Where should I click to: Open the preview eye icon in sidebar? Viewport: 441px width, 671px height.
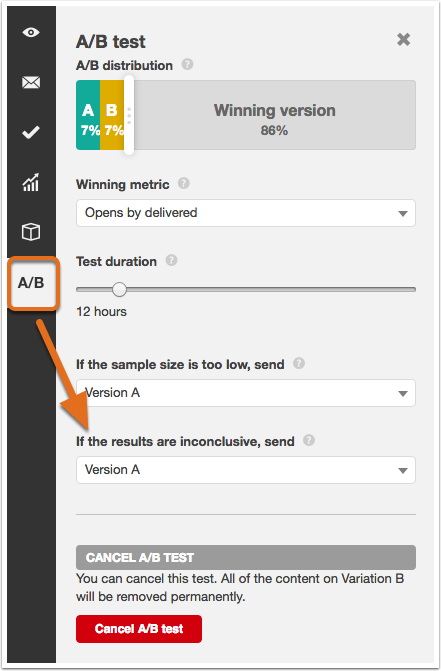(x=31, y=33)
